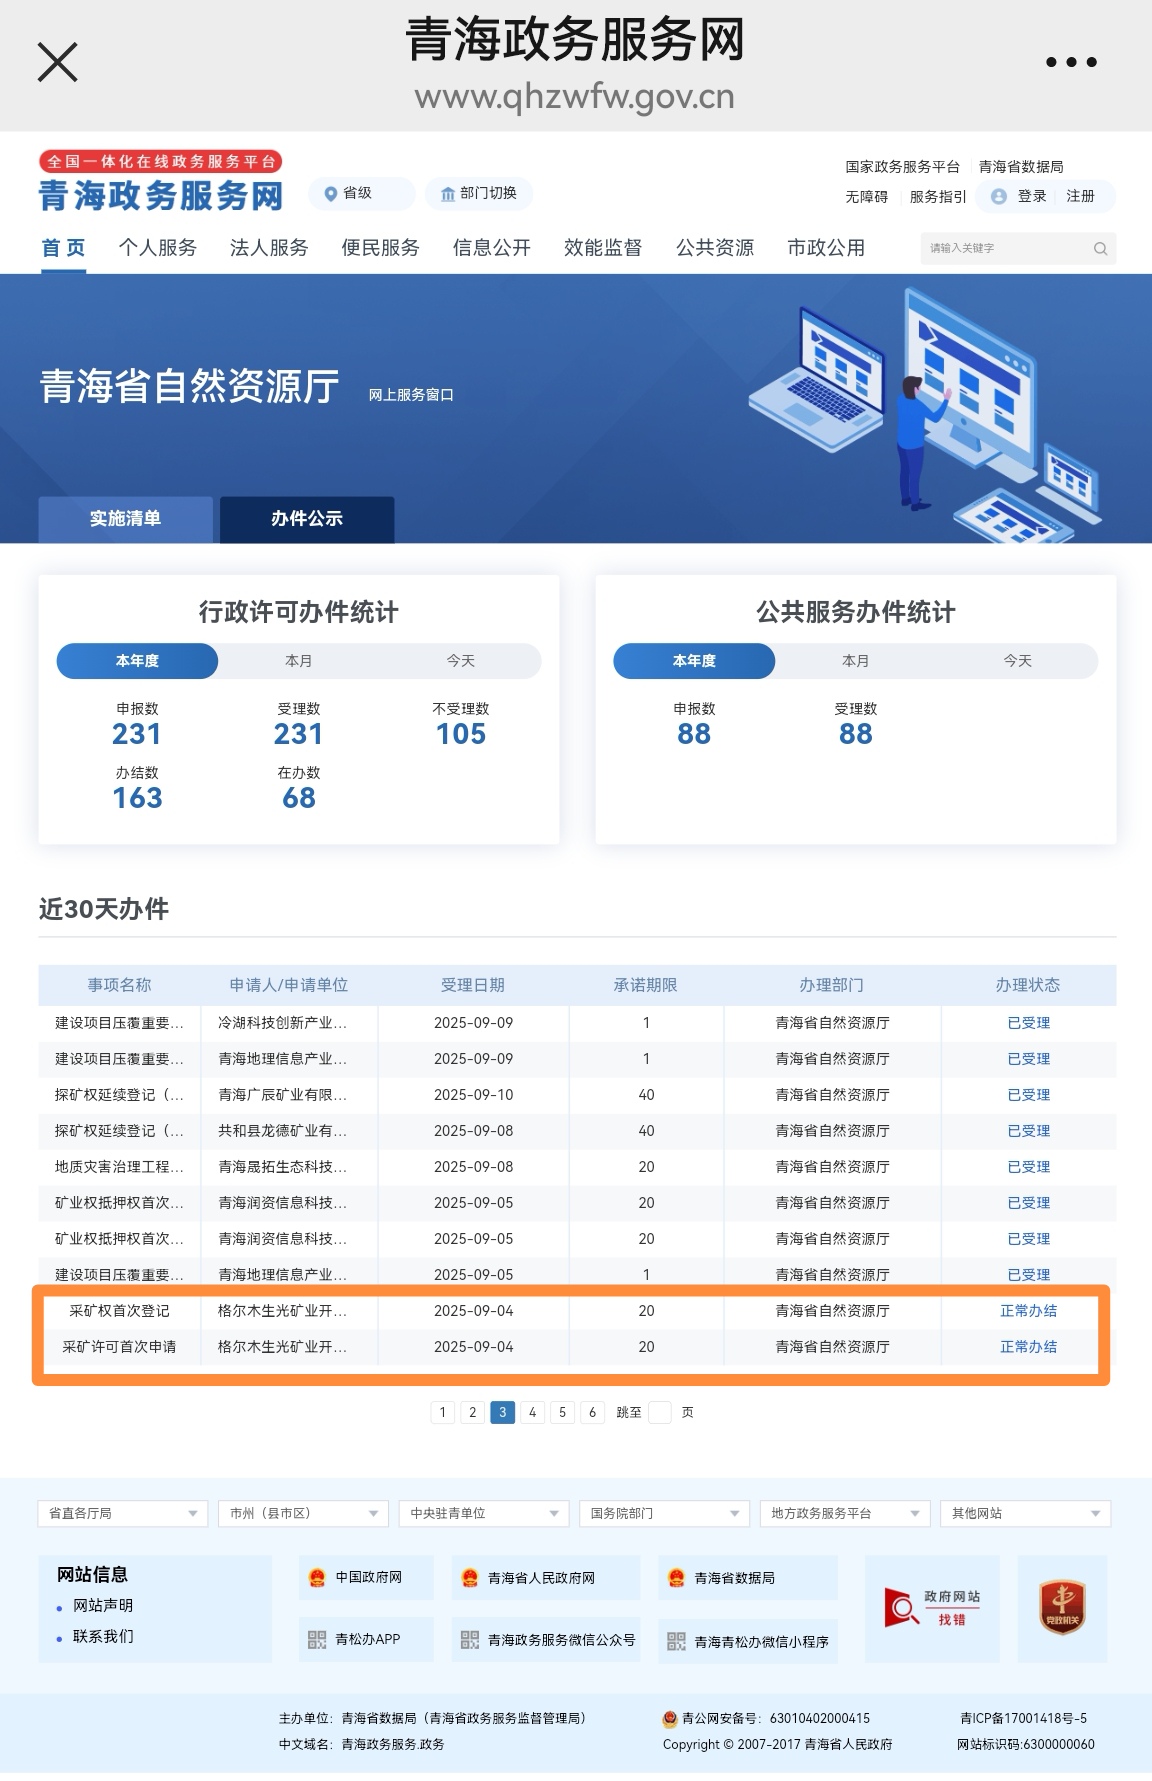1152x1781 pixels.
Task: Focus the keyword search input field
Action: tap(1005, 249)
